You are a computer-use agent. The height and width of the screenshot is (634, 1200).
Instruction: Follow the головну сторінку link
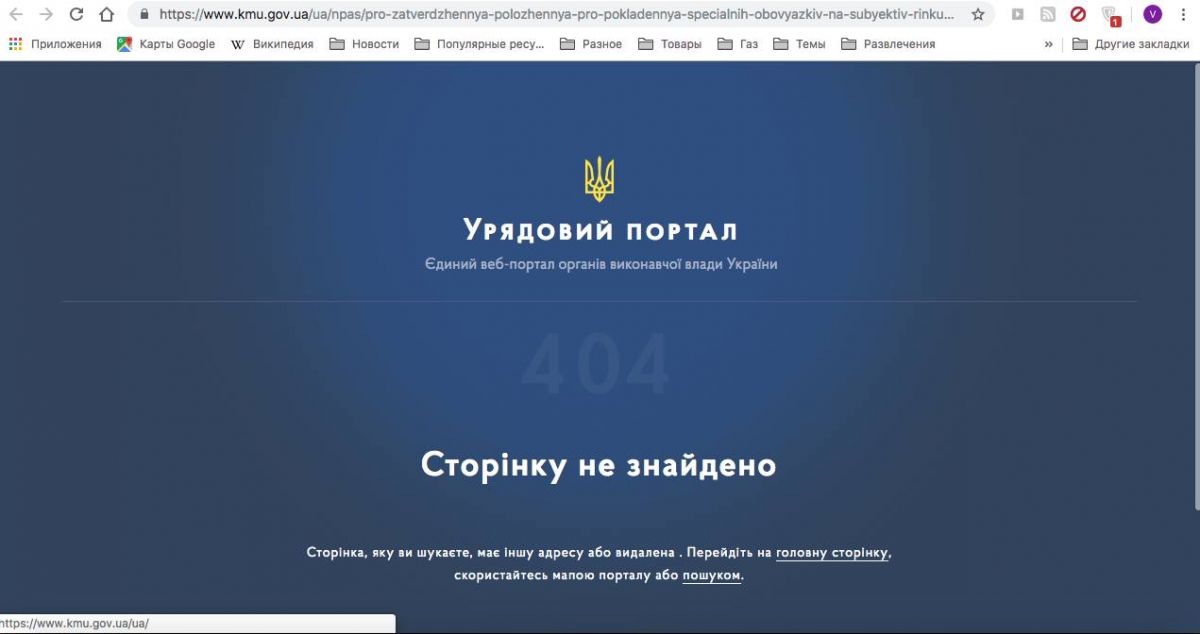coord(832,553)
